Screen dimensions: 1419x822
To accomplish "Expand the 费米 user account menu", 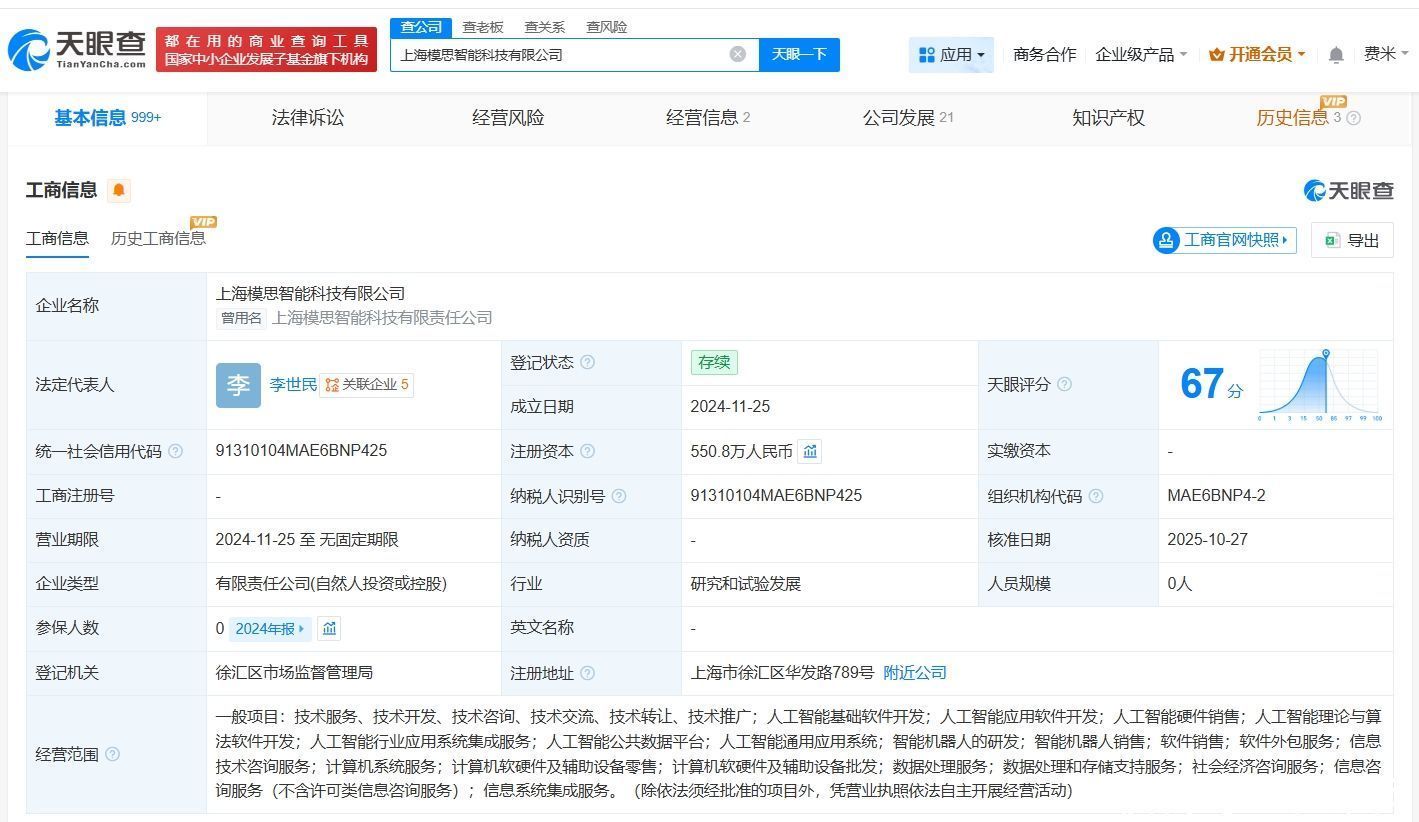I will [1385, 54].
